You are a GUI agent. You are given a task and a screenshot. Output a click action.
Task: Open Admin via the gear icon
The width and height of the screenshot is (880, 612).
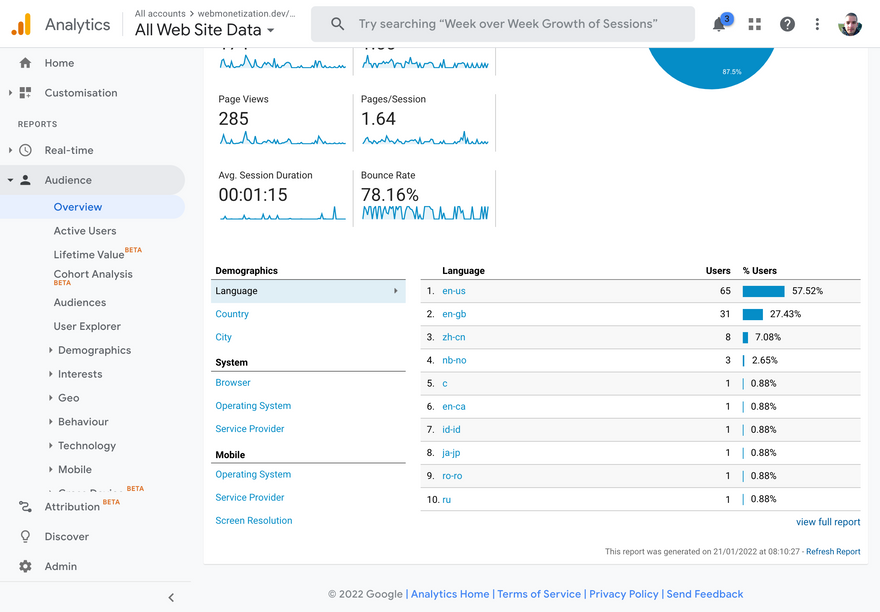(25, 566)
